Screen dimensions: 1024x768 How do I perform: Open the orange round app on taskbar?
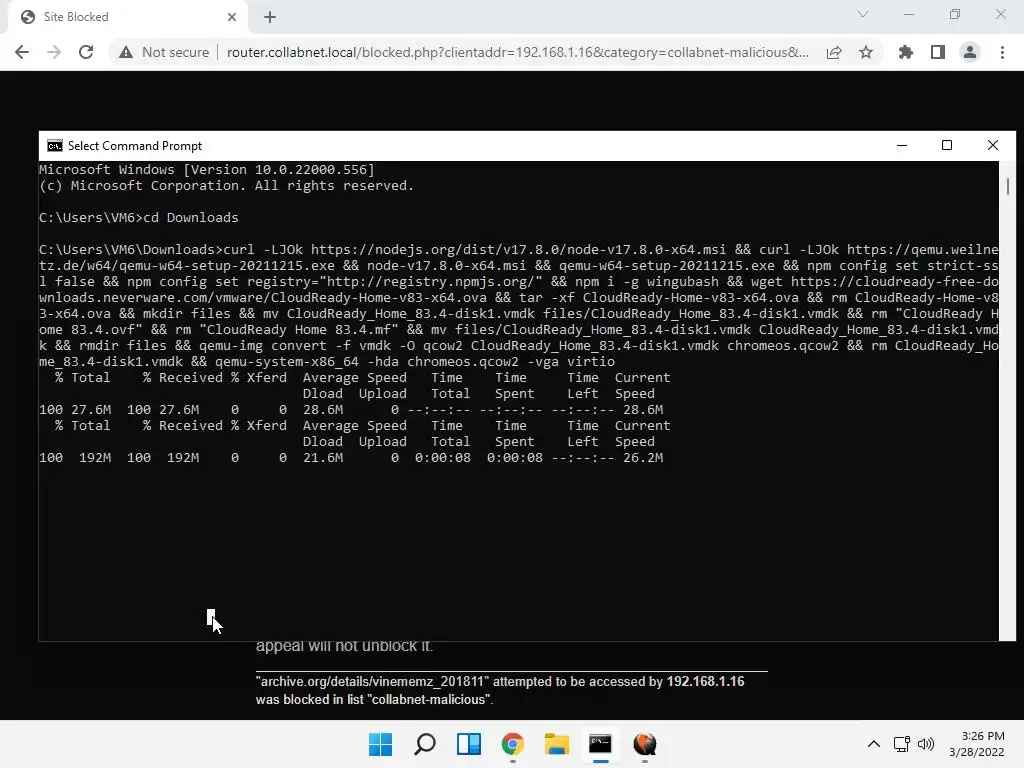pos(645,744)
